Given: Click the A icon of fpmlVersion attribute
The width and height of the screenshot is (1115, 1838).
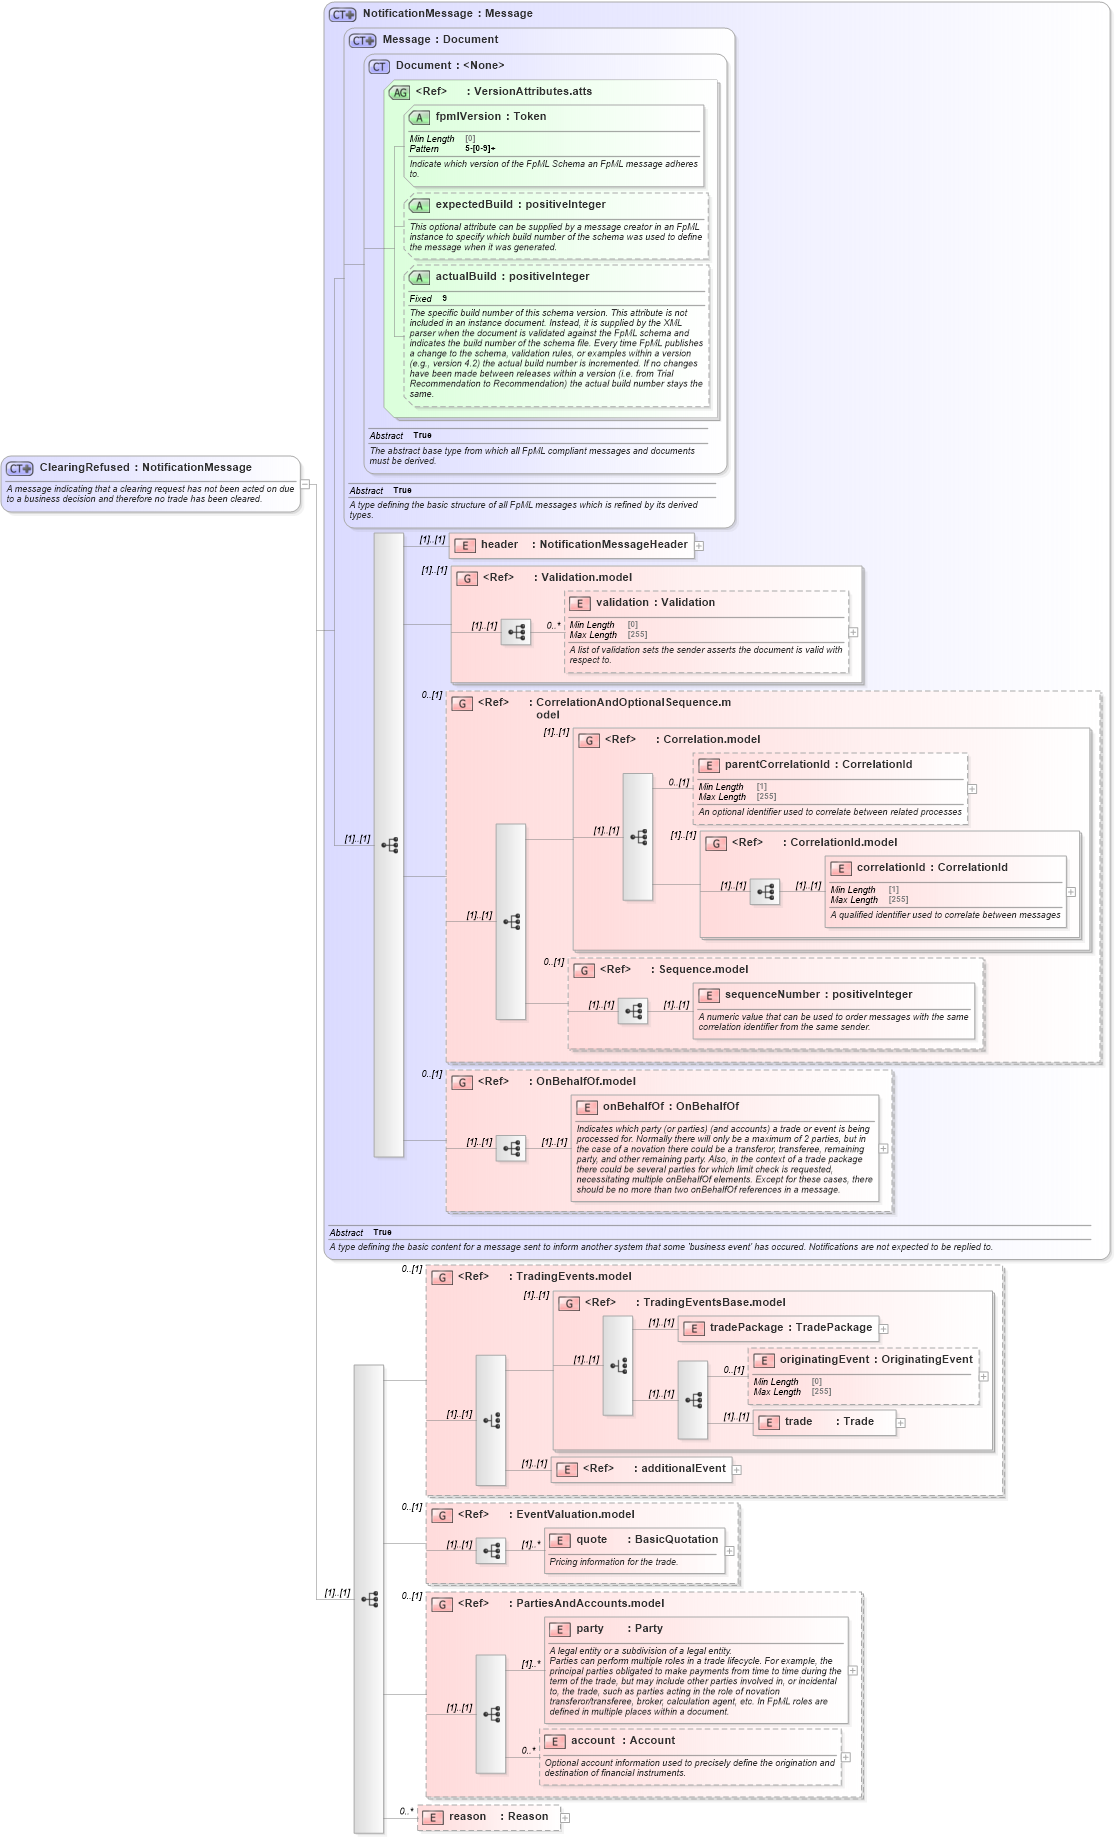Looking at the screenshot, I should tap(419, 118).
